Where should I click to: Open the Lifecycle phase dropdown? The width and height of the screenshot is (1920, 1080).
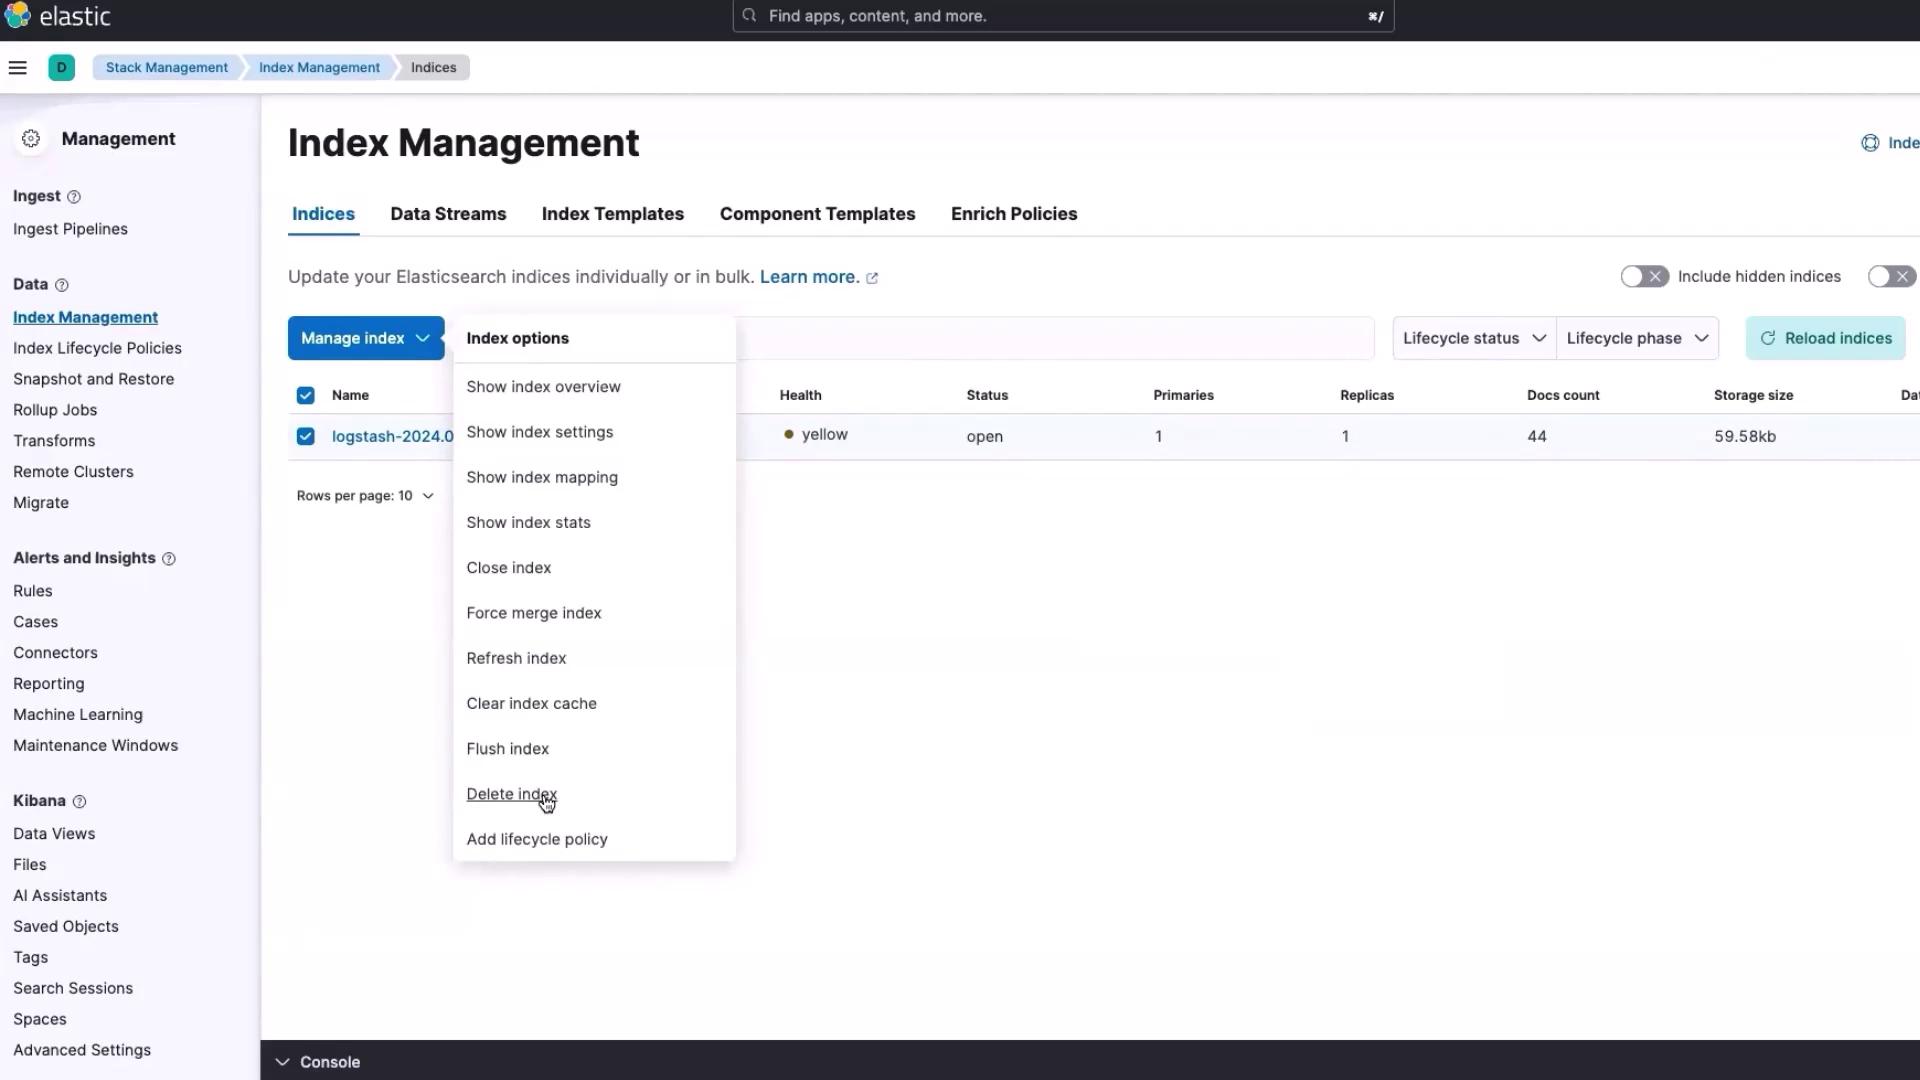coord(1636,339)
